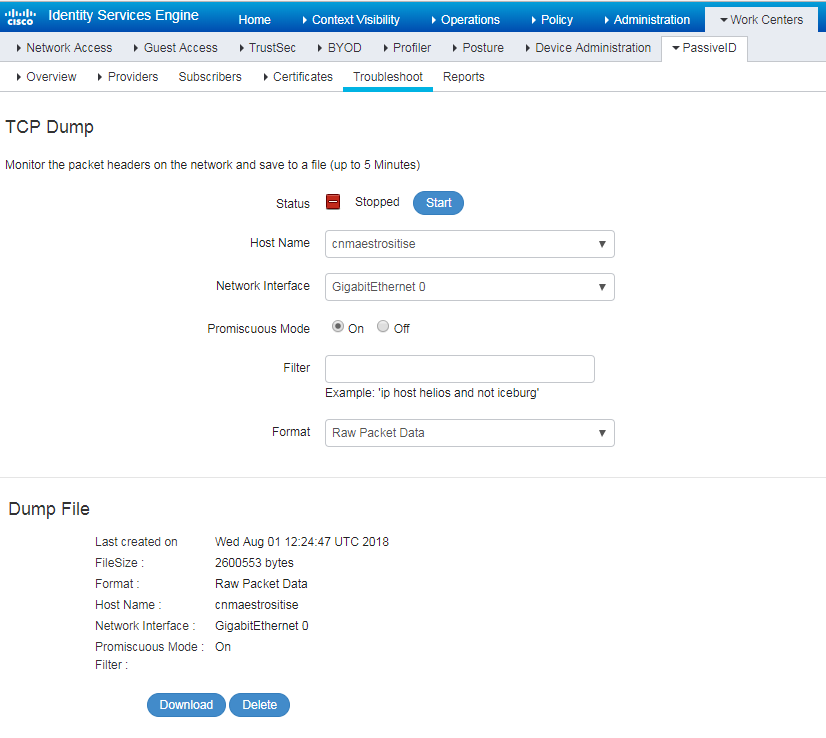Collapse the Work Centers menu
This screenshot has width=826, height=738.
[x=762, y=20]
